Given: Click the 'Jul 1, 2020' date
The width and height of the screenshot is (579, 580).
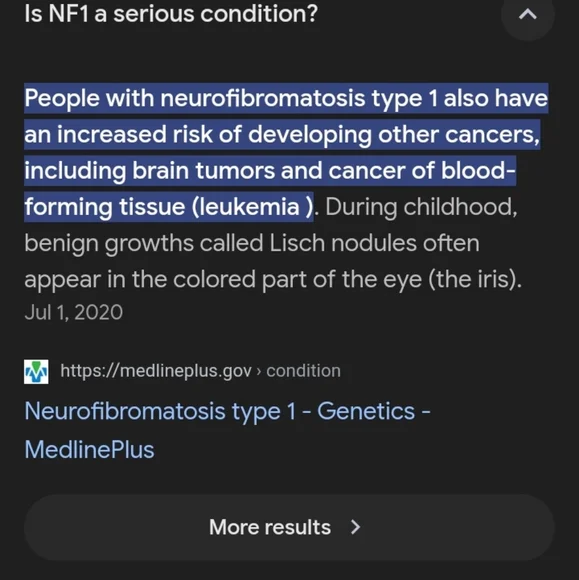Looking at the screenshot, I should pyautogui.click(x=74, y=312).
